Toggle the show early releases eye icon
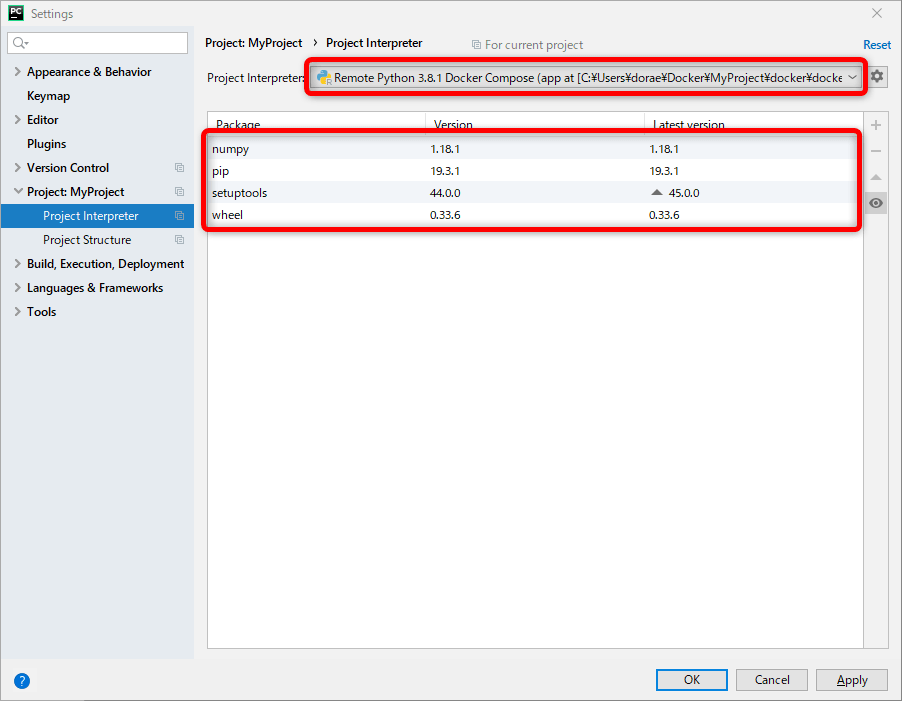The height and width of the screenshot is (701, 902). [x=876, y=203]
